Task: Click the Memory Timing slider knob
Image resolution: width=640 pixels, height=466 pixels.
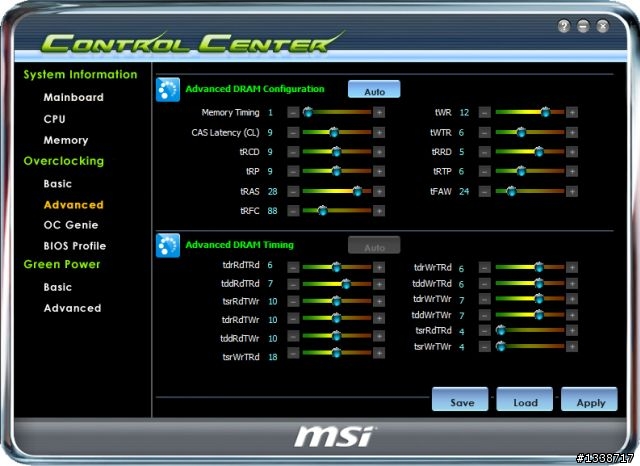Action: [x=308, y=112]
